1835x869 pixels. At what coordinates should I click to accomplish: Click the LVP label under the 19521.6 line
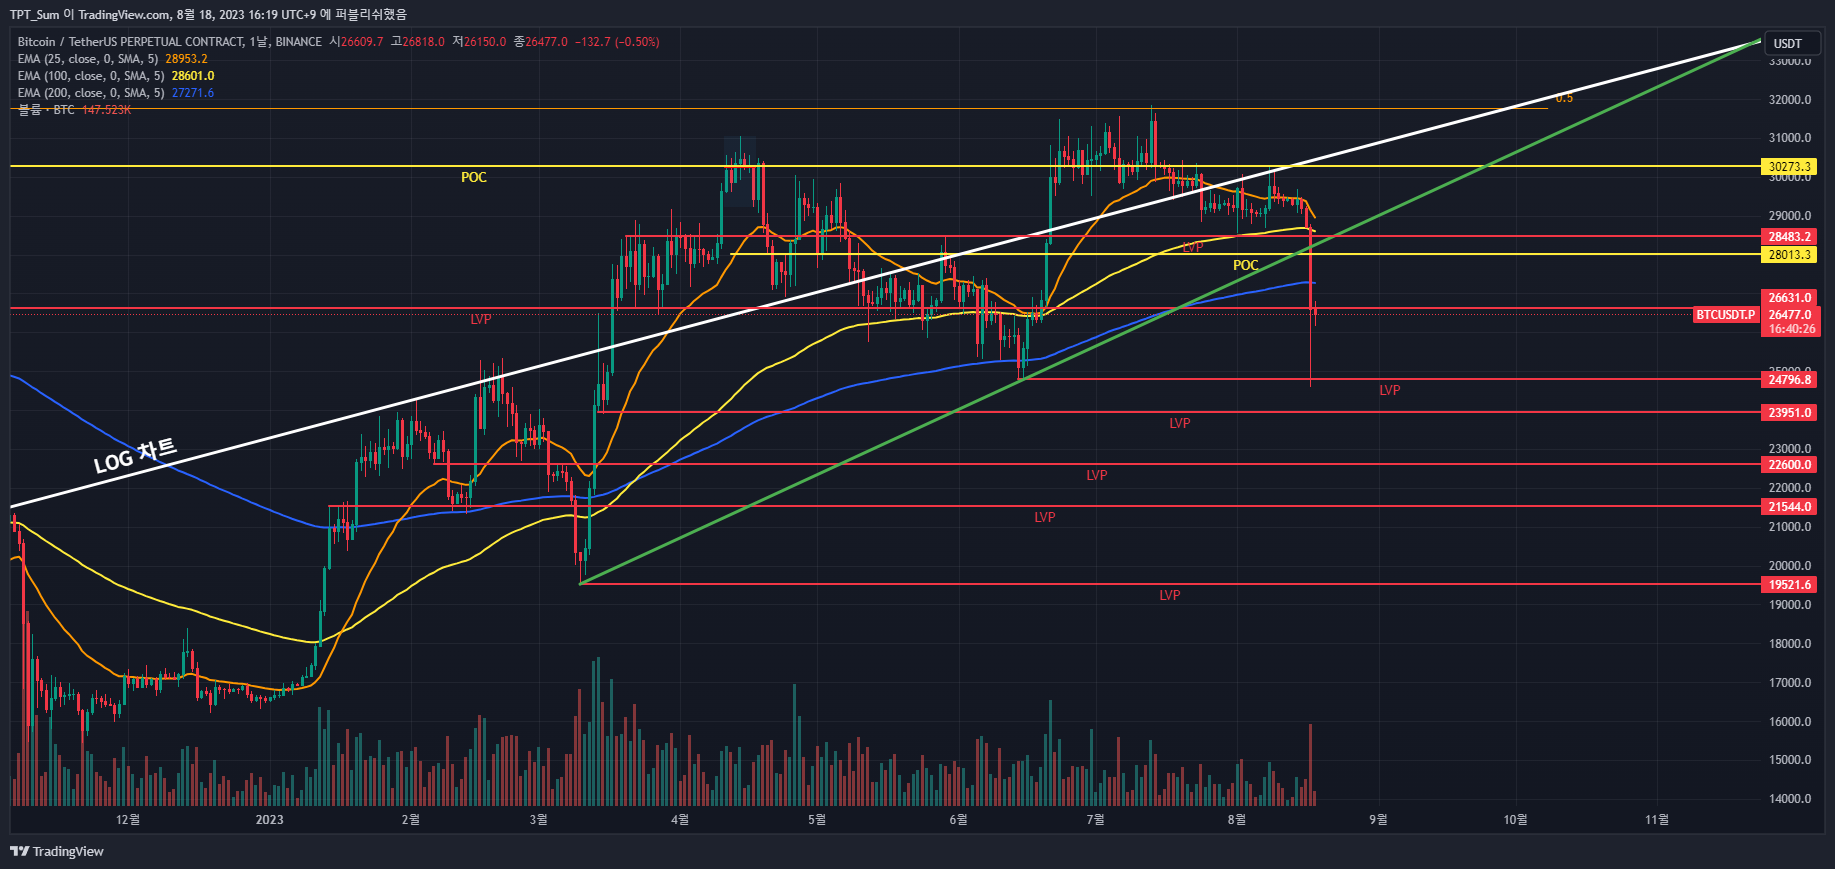[x=1170, y=595]
